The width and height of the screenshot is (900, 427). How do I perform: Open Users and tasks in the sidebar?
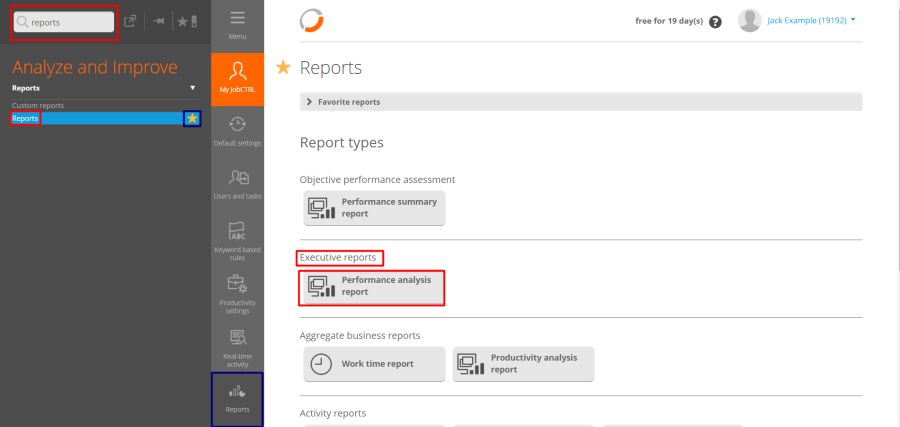pyautogui.click(x=237, y=184)
